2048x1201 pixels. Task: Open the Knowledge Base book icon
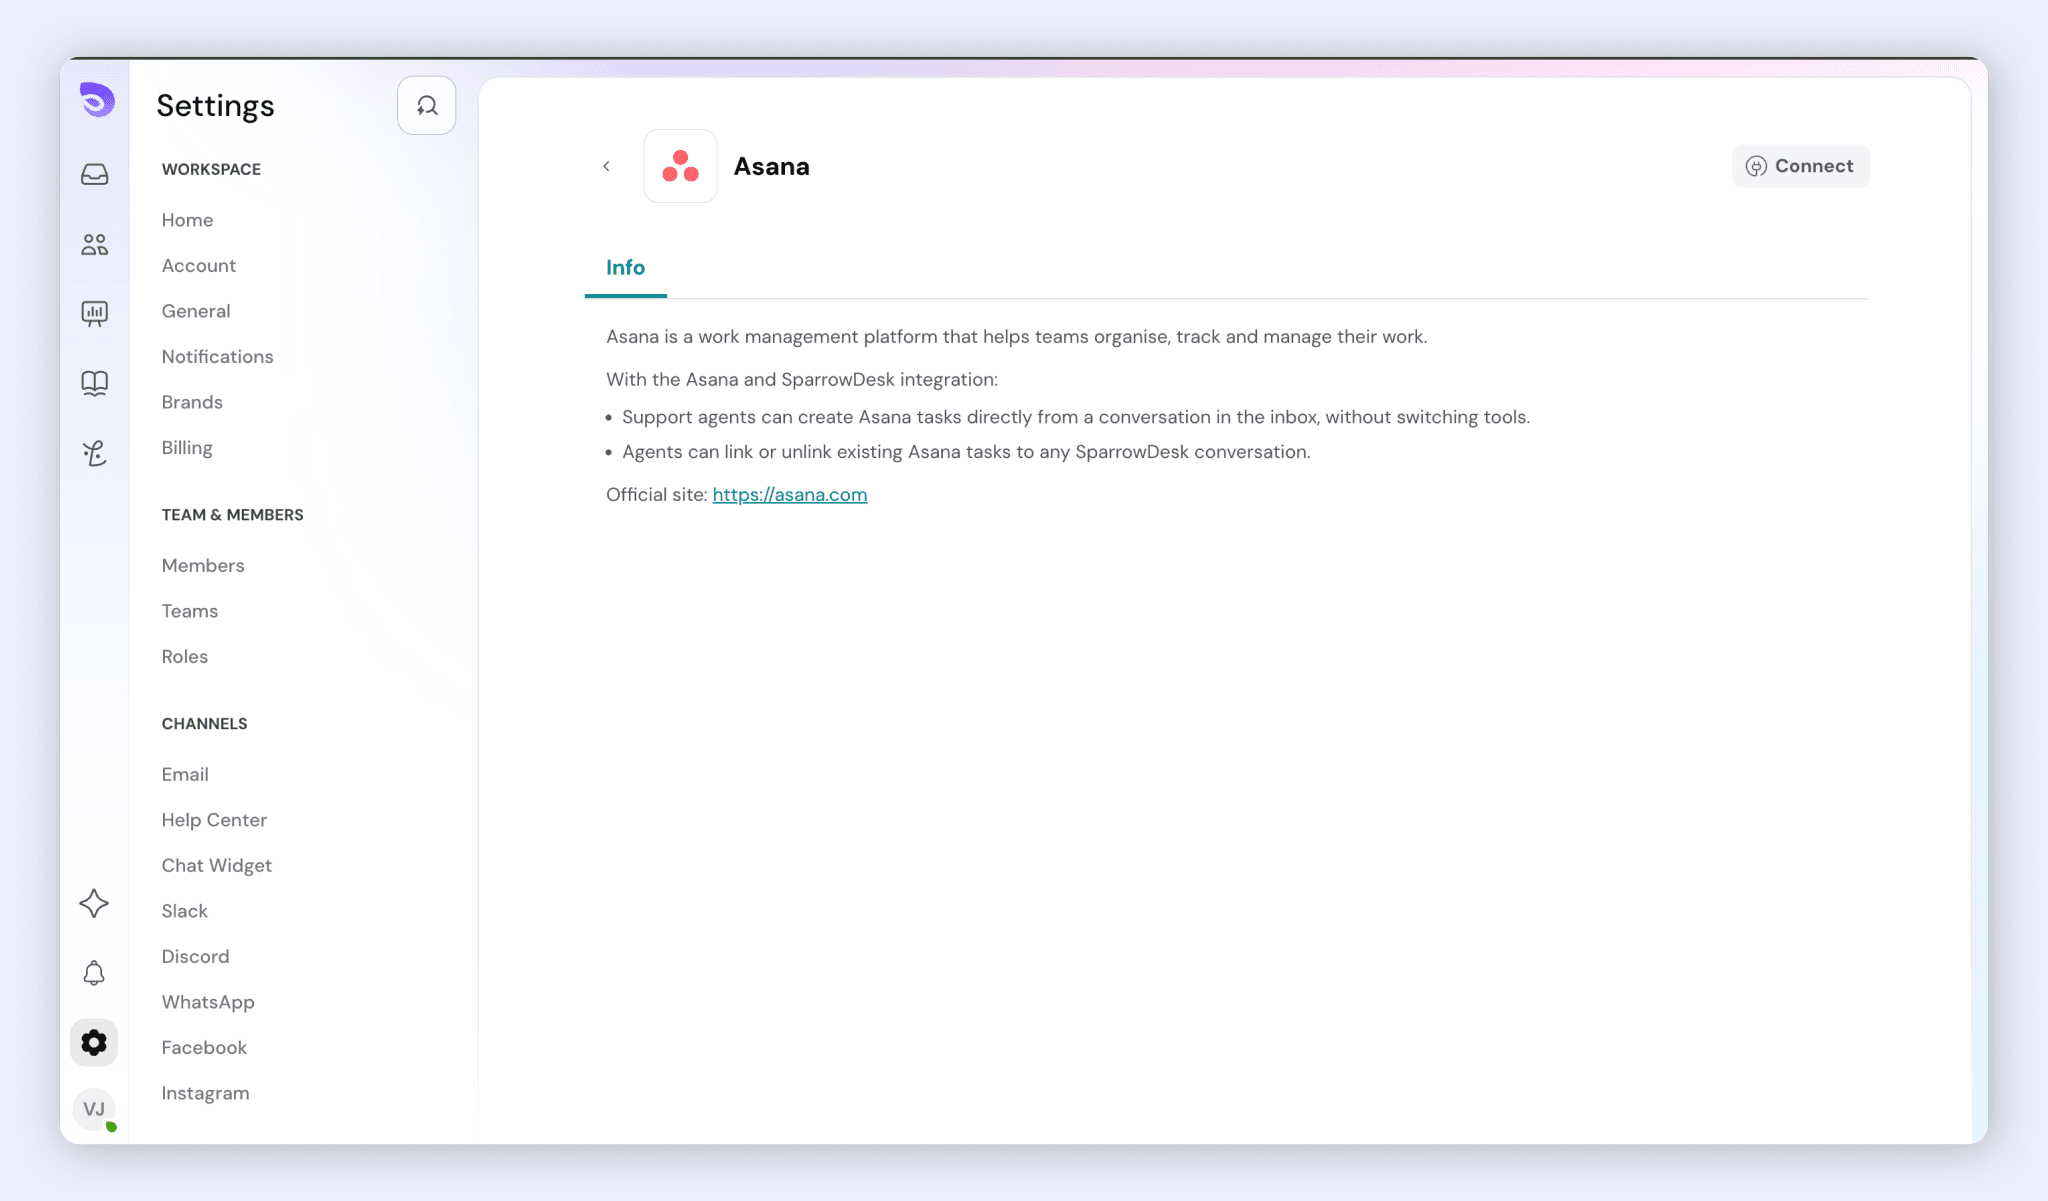click(95, 383)
